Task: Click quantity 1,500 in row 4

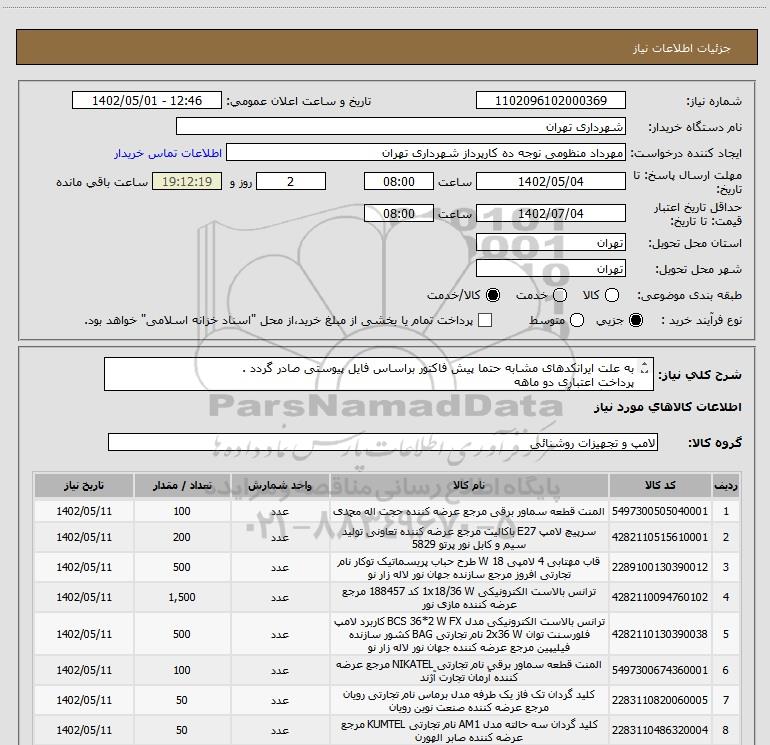Action: point(182,597)
